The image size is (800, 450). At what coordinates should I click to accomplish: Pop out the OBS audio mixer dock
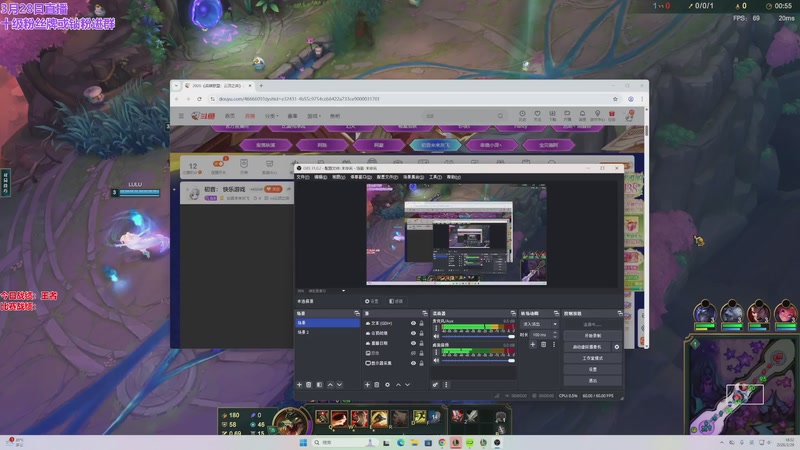pyautogui.click(x=513, y=313)
